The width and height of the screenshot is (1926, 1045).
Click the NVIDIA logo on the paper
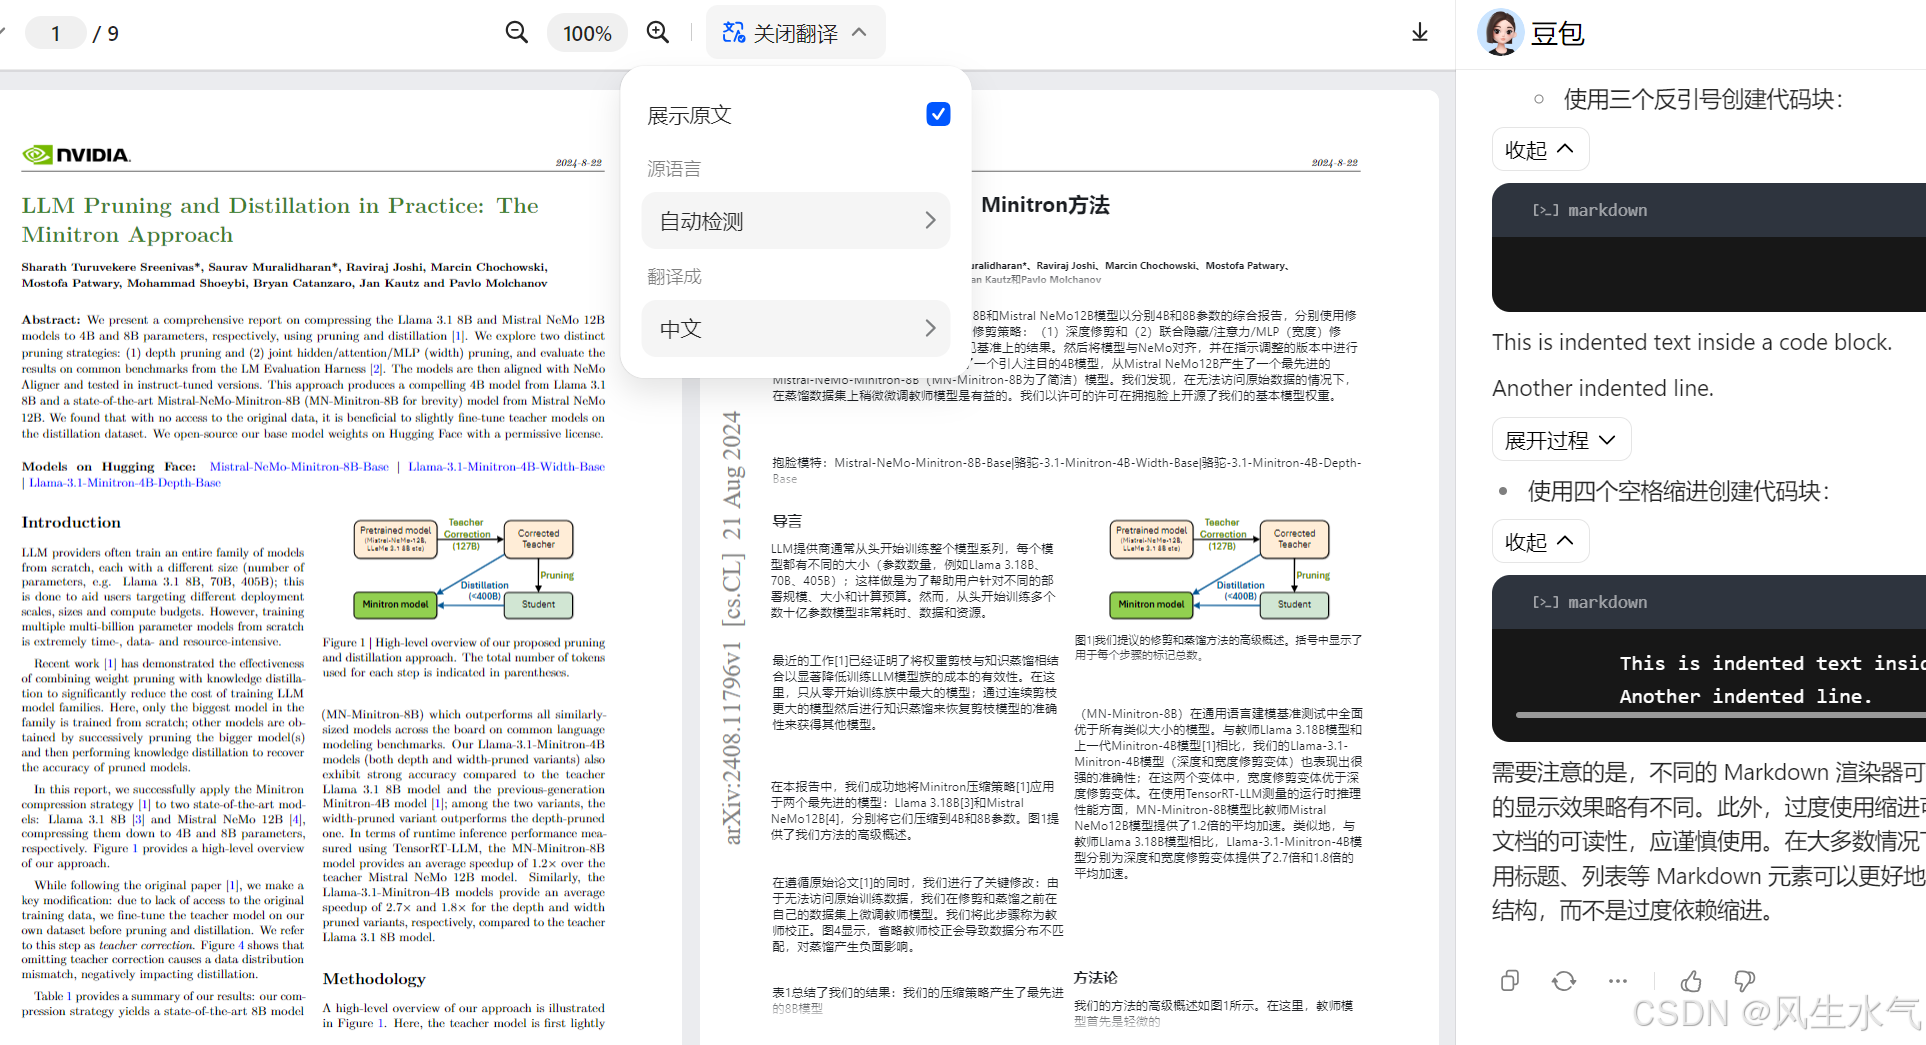pyautogui.click(x=76, y=155)
